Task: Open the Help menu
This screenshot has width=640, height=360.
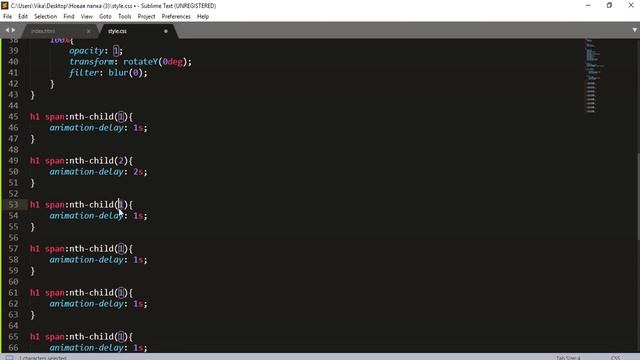Action: click(203, 16)
